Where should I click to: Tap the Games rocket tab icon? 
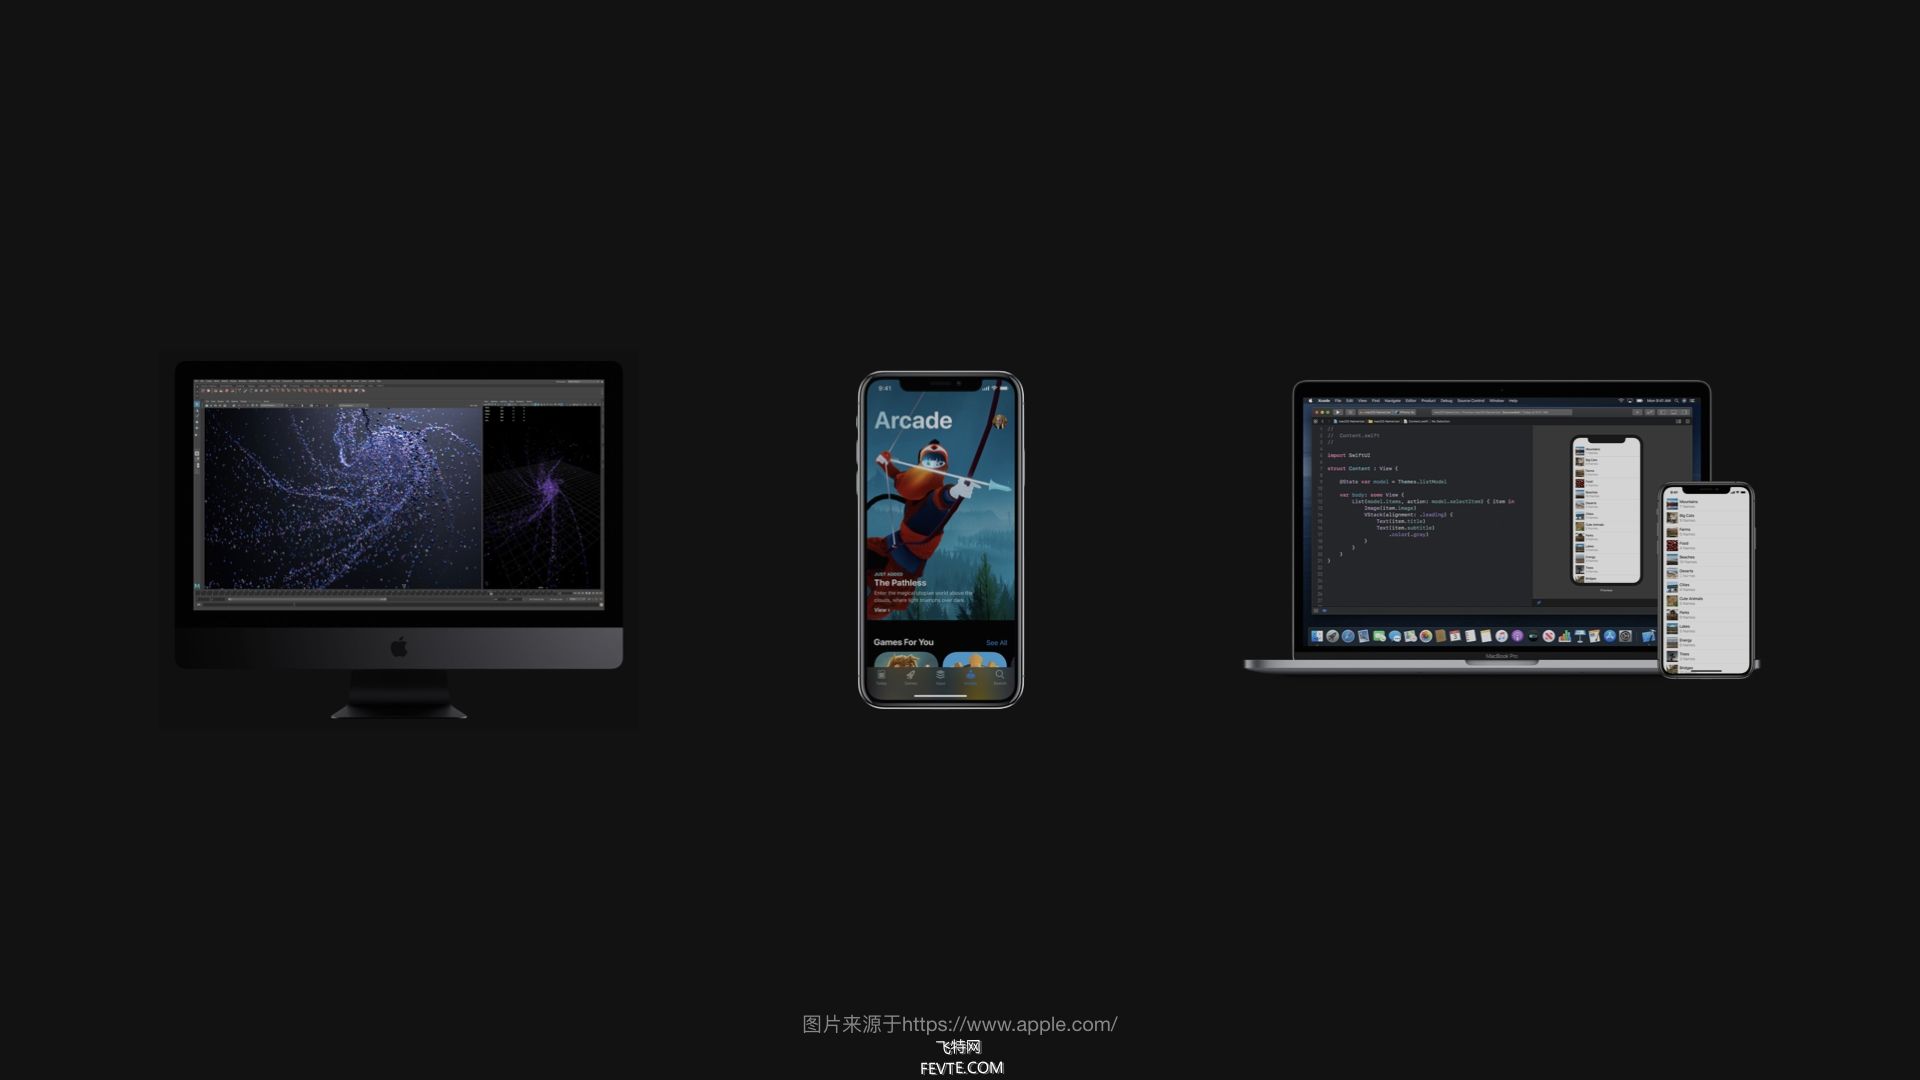[x=911, y=675]
